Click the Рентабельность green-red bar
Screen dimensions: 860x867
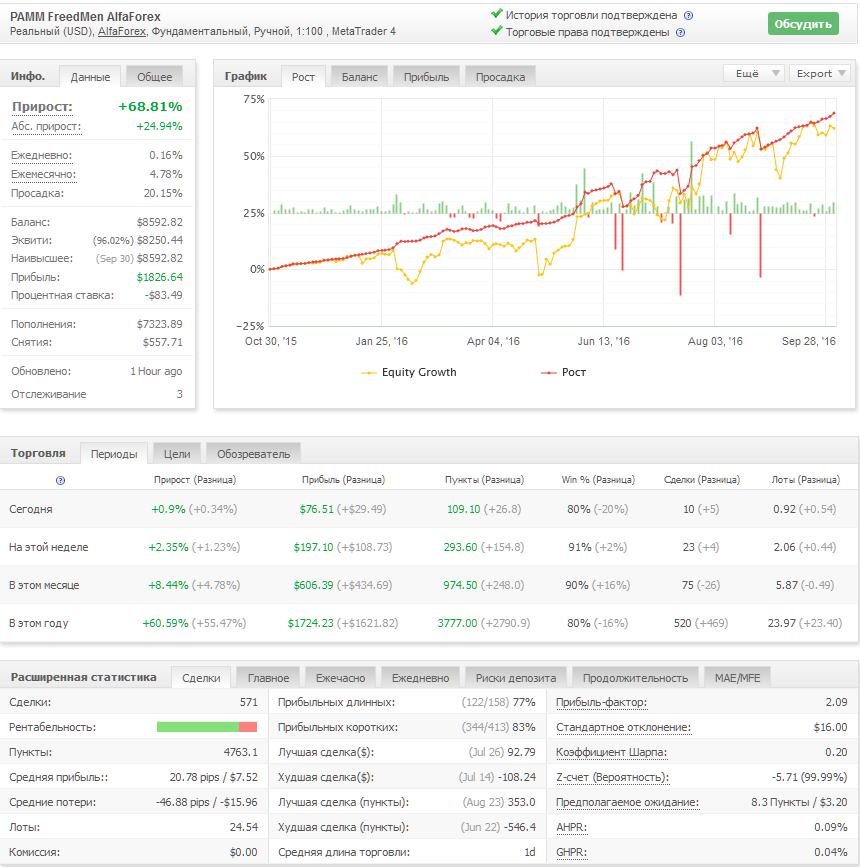coord(207,727)
